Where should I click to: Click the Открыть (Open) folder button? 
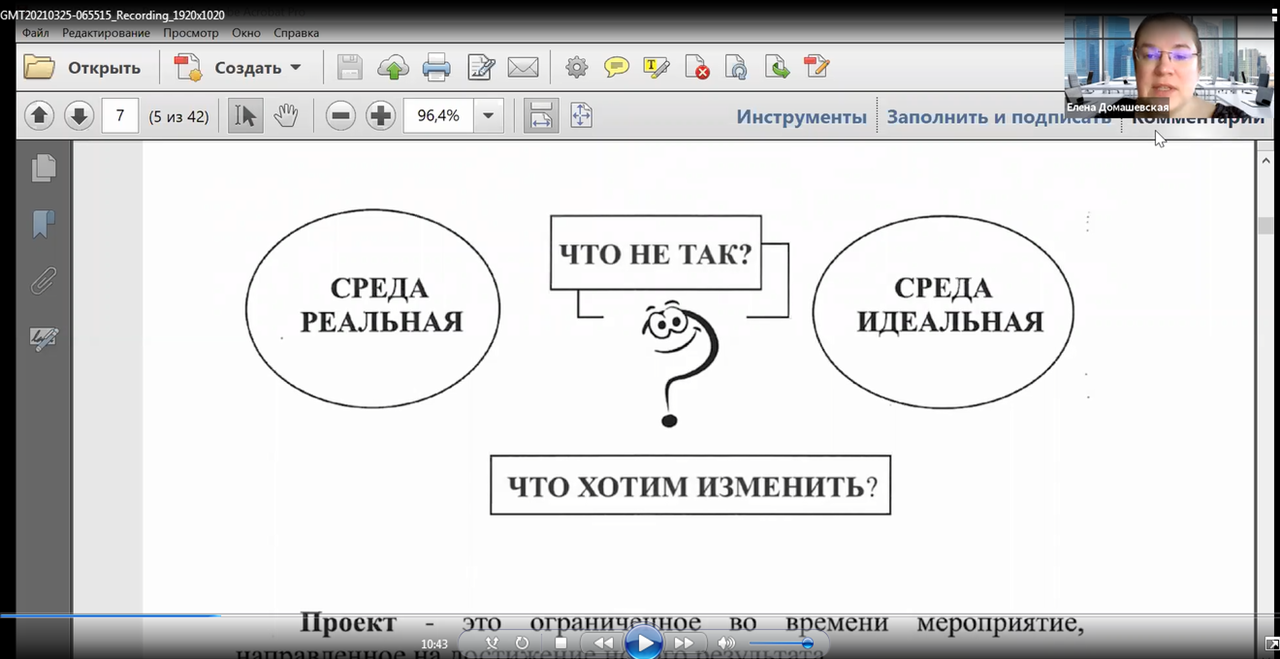[x=82, y=68]
